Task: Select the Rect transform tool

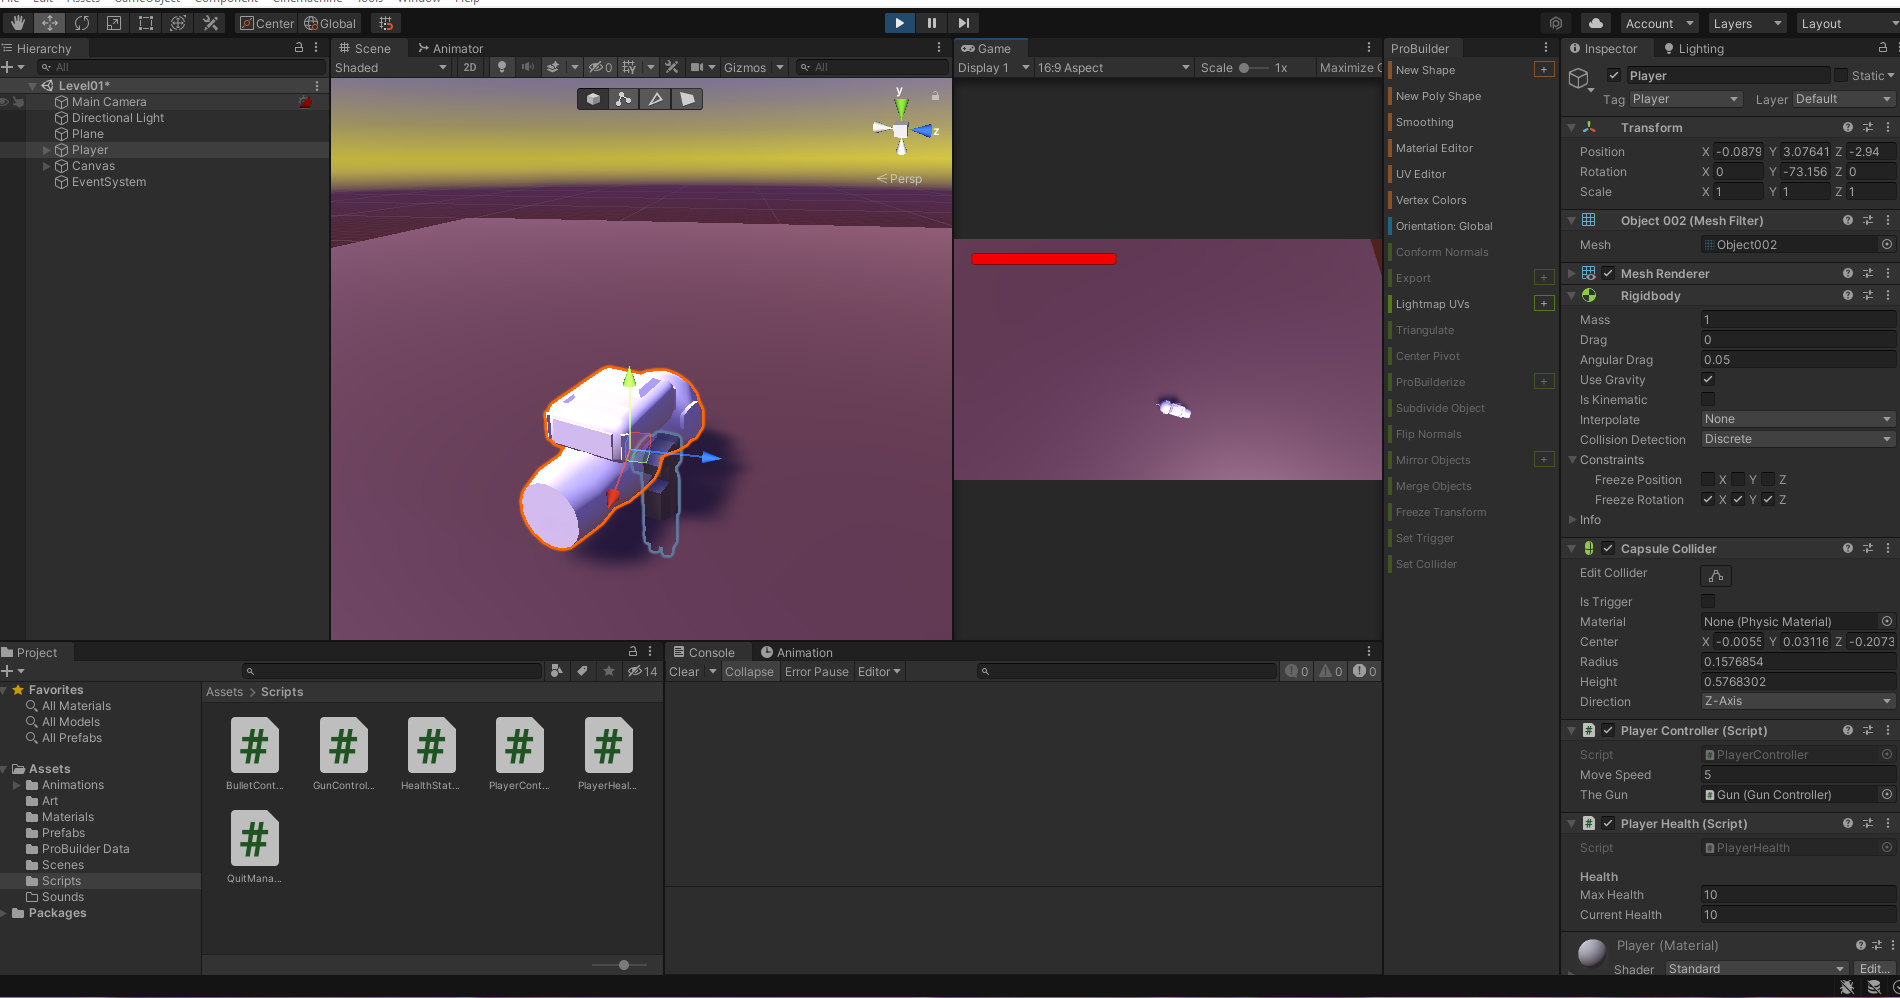Action: point(146,23)
